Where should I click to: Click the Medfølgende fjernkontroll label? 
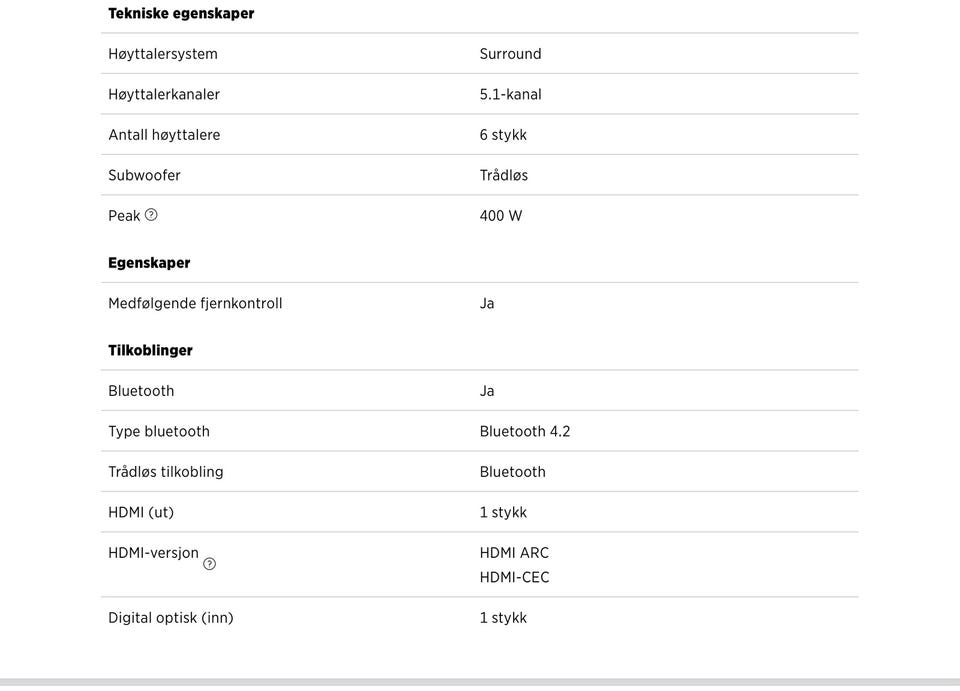195,304
